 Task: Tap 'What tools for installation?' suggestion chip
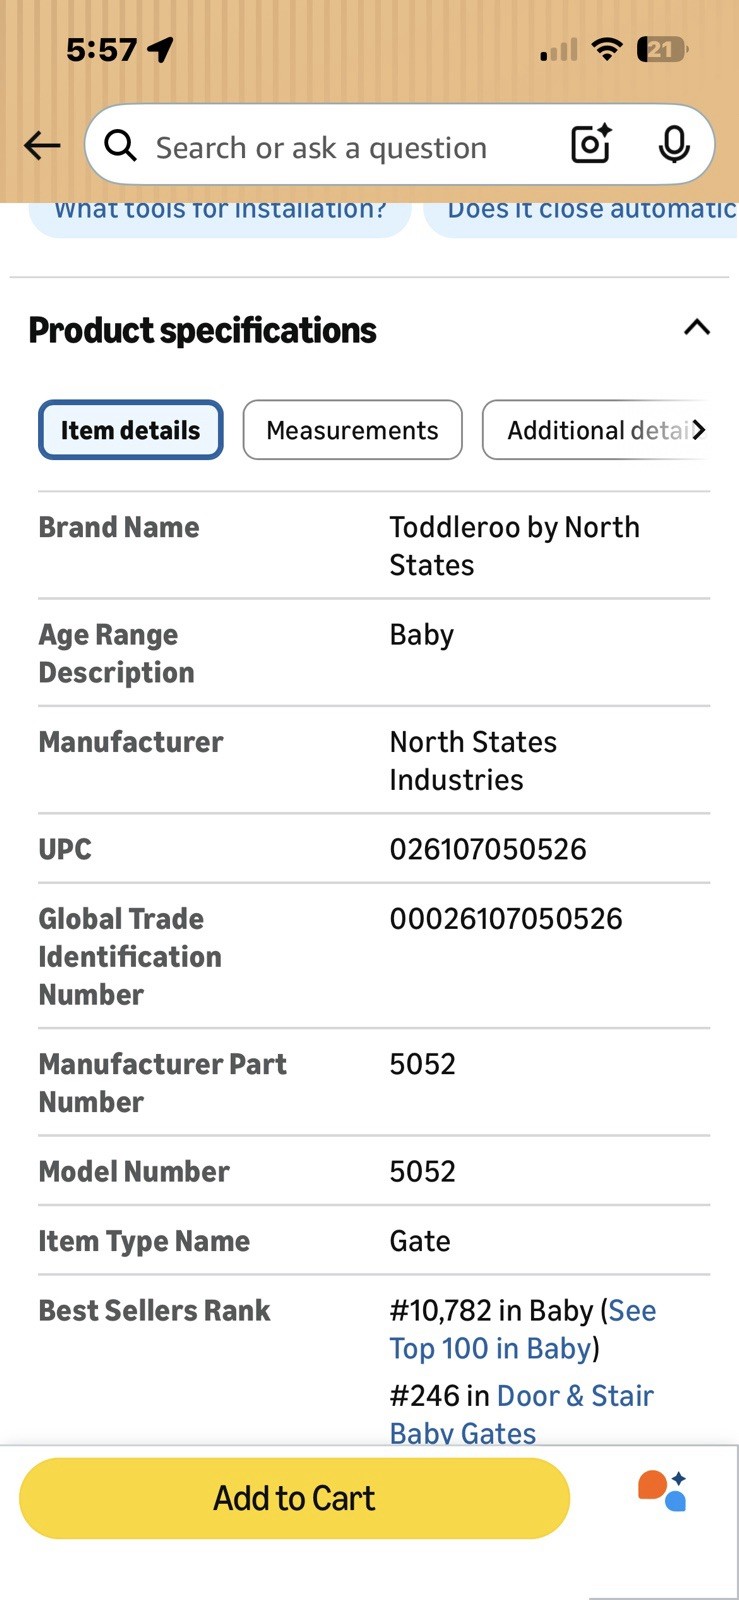(x=220, y=214)
